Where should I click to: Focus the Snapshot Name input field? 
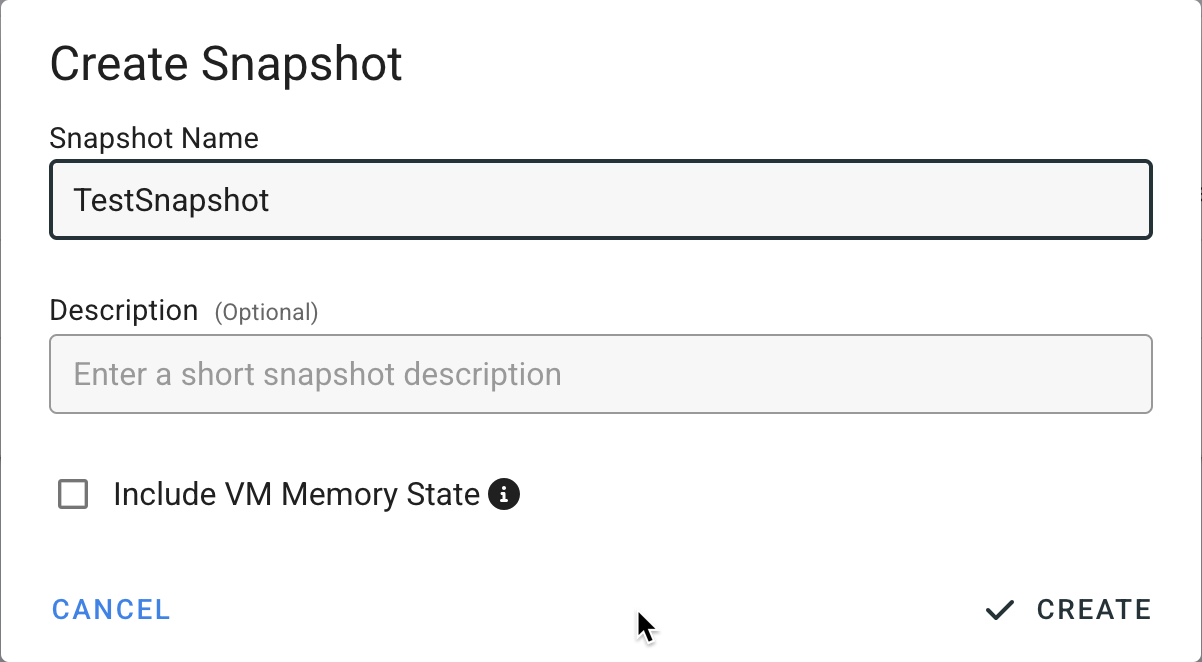point(600,200)
